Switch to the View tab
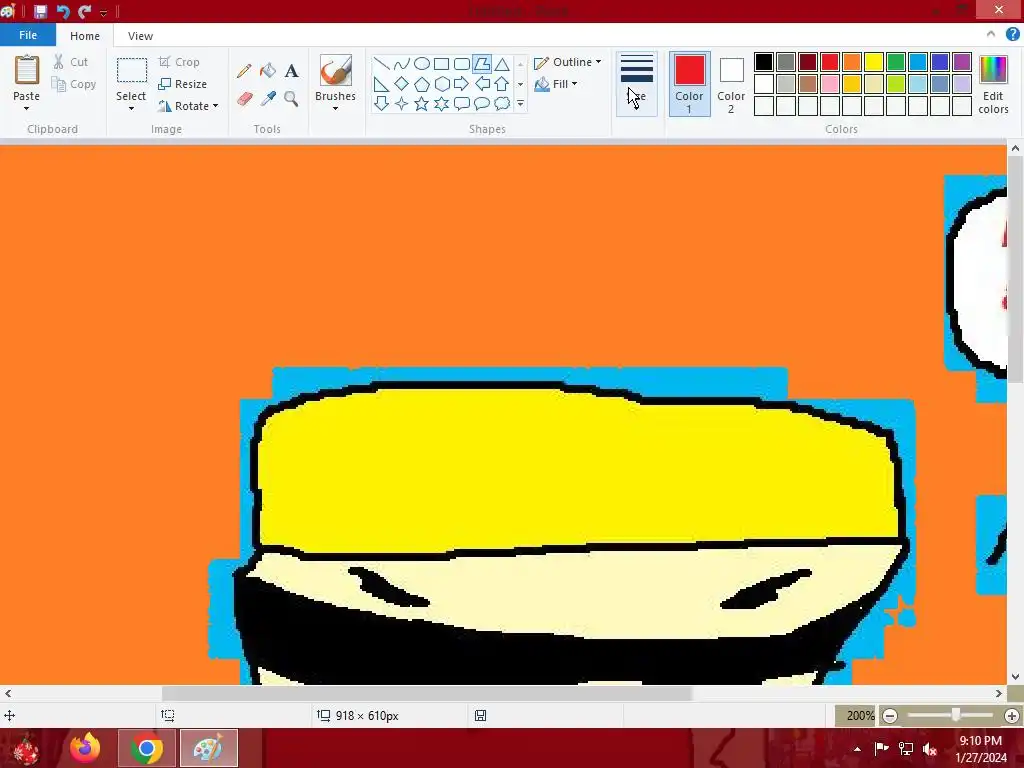1024x768 pixels. [140, 36]
